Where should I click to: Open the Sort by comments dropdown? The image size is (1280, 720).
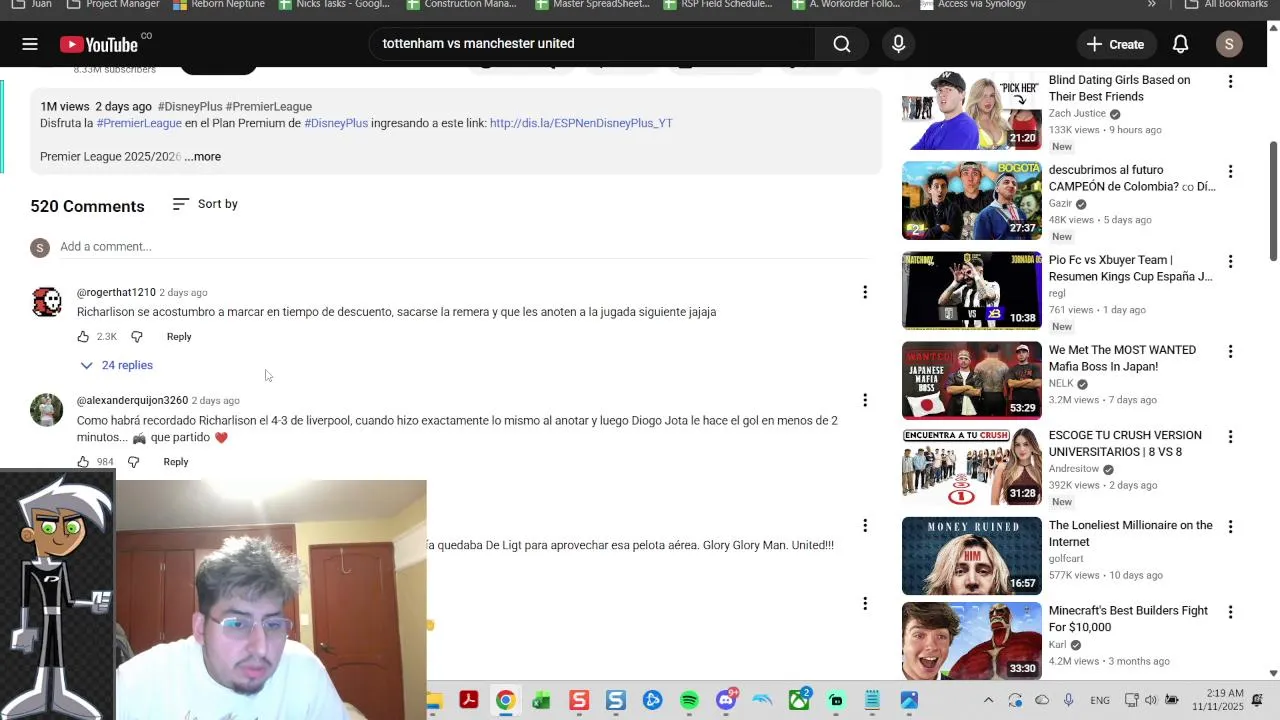point(205,204)
